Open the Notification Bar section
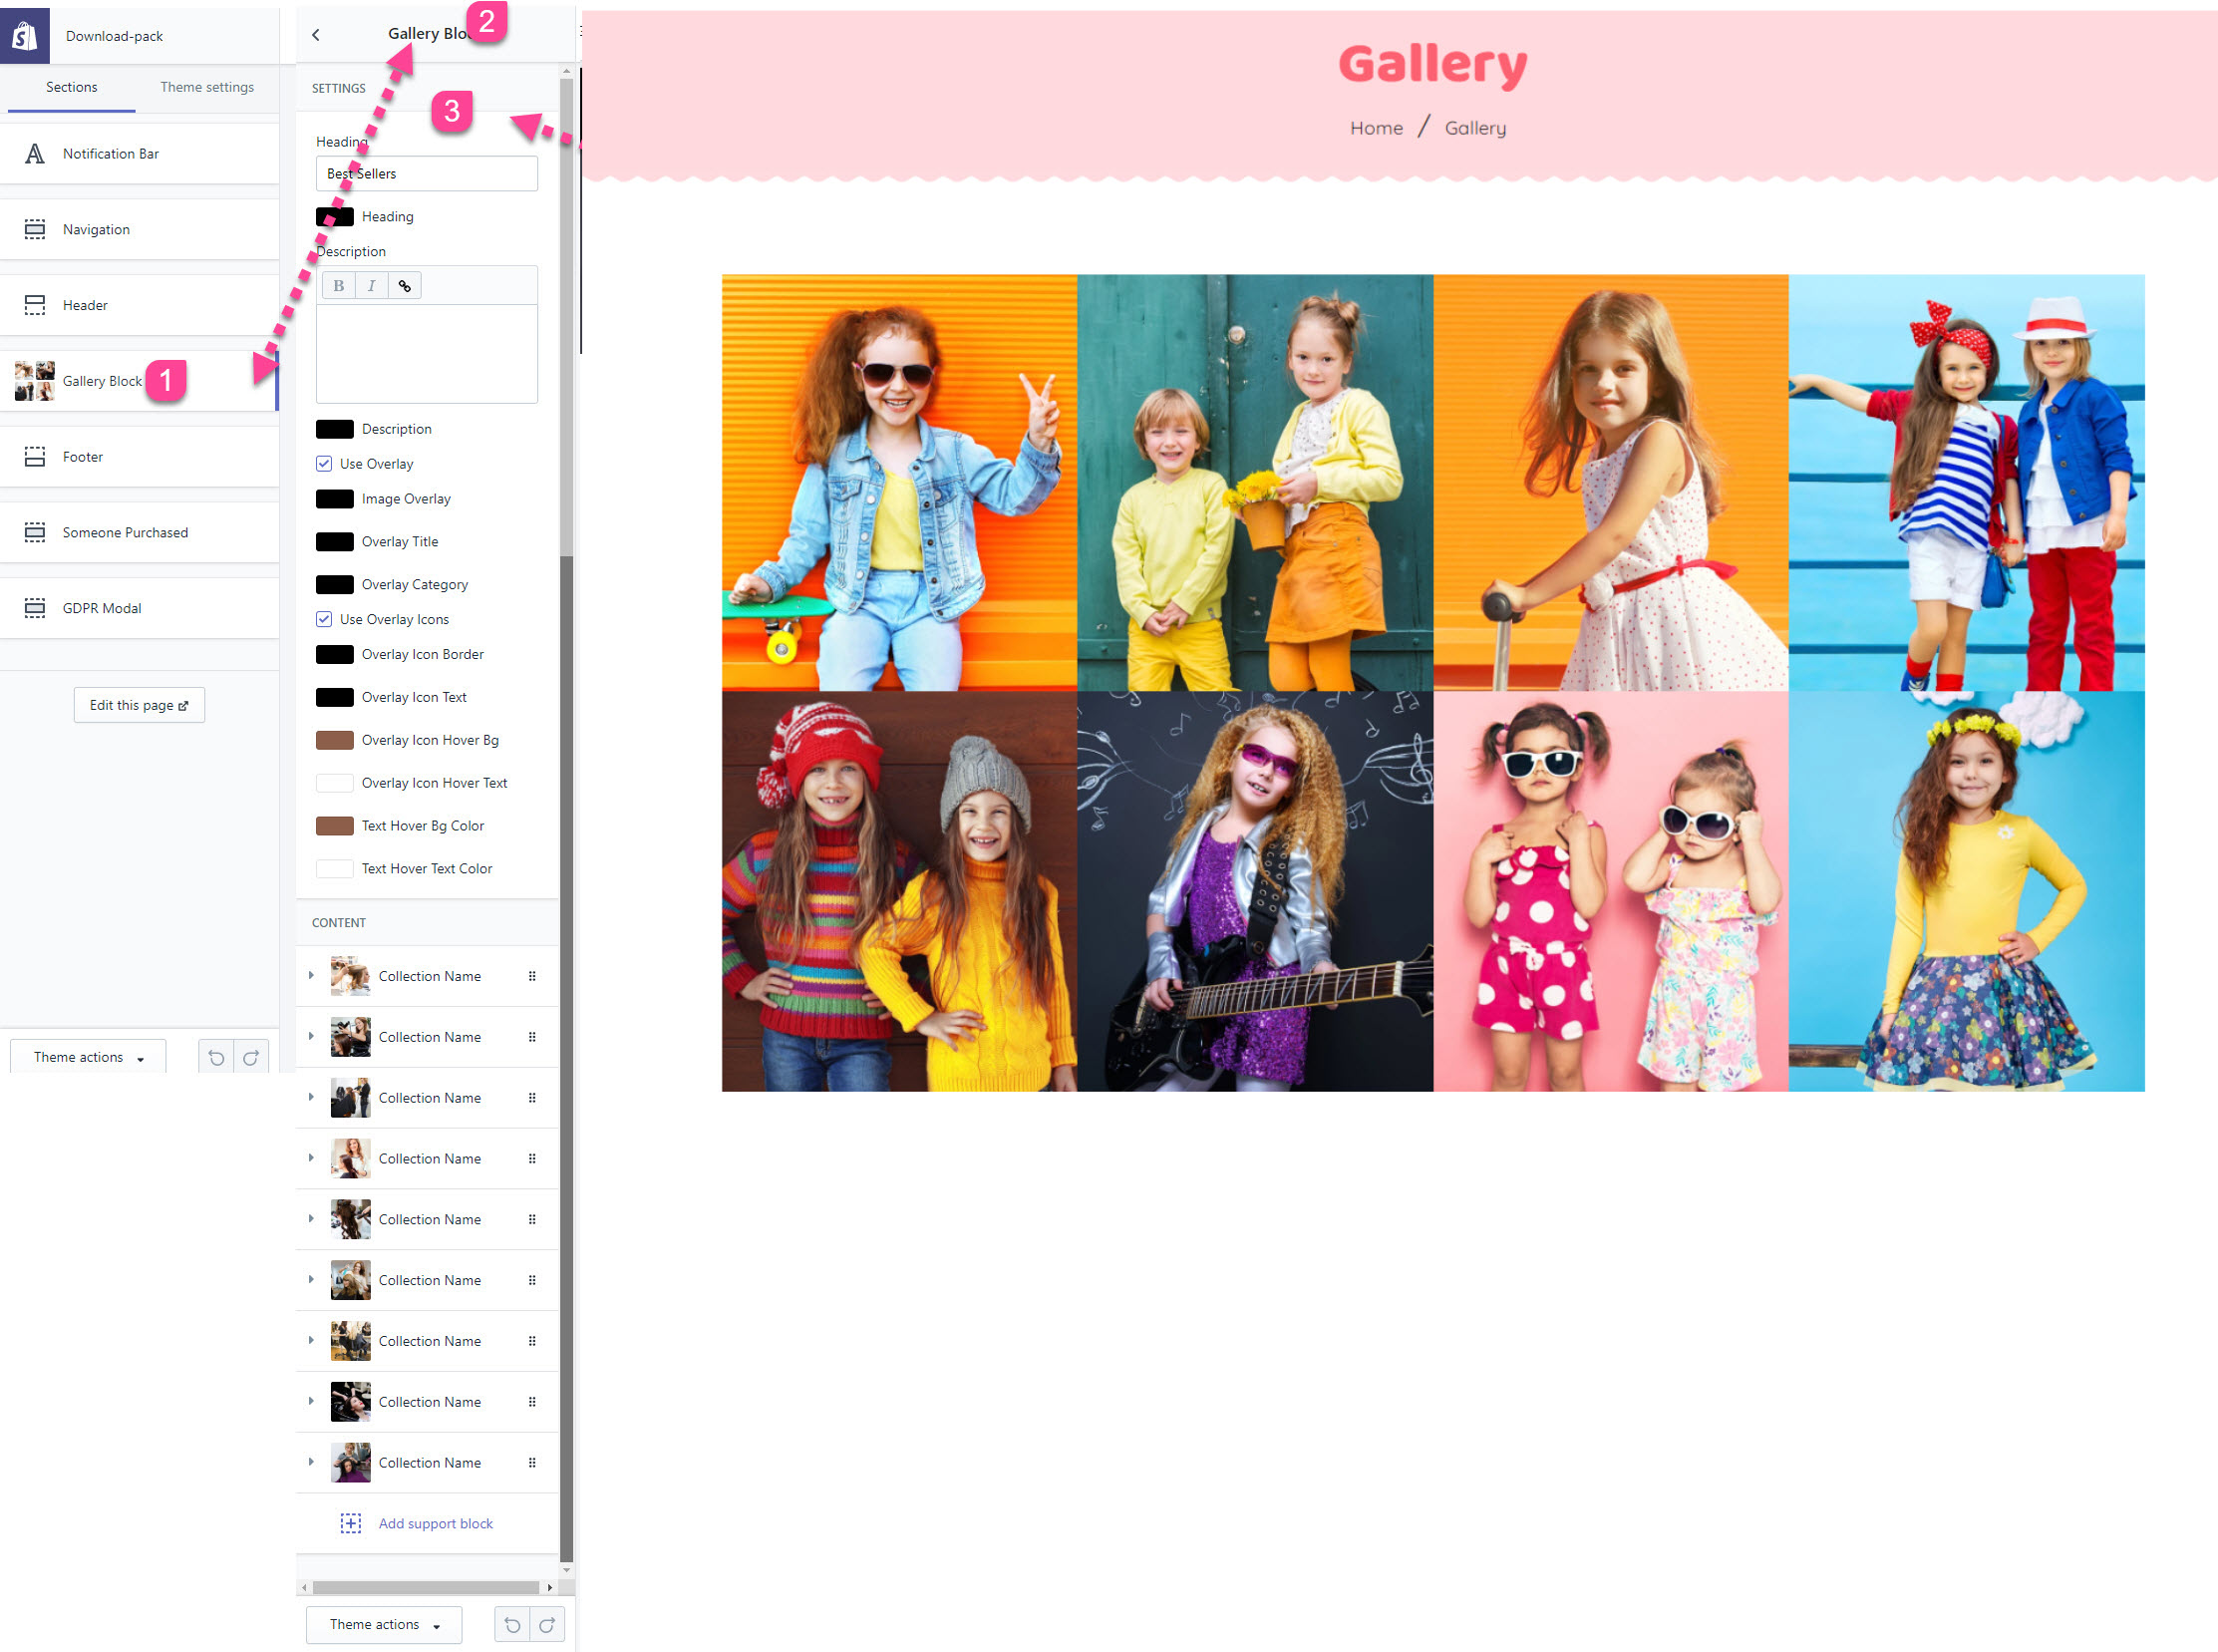2218x1652 pixels. 139,153
